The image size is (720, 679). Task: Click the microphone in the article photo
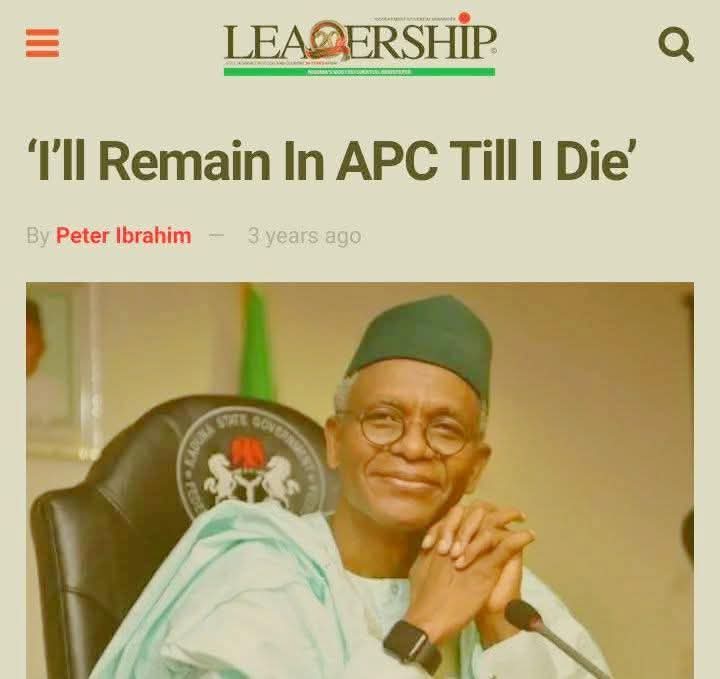tap(558, 639)
